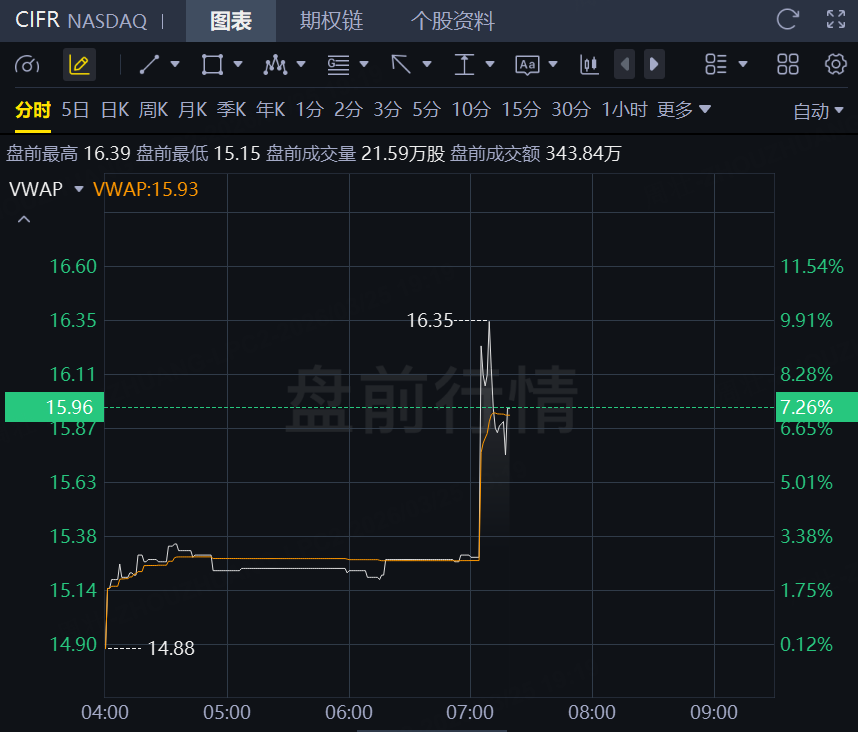
Task: Choose the 1小时 interval
Action: [624, 110]
